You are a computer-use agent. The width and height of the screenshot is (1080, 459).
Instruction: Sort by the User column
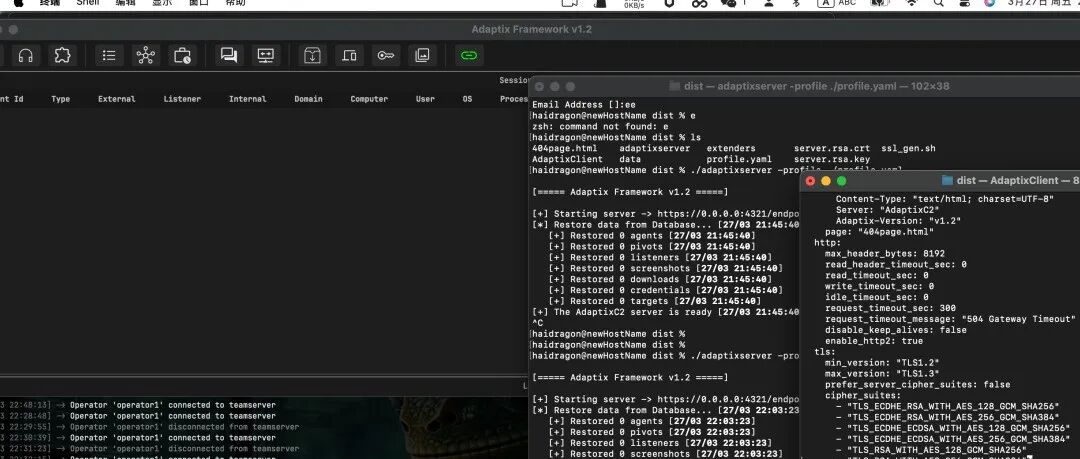coord(425,99)
